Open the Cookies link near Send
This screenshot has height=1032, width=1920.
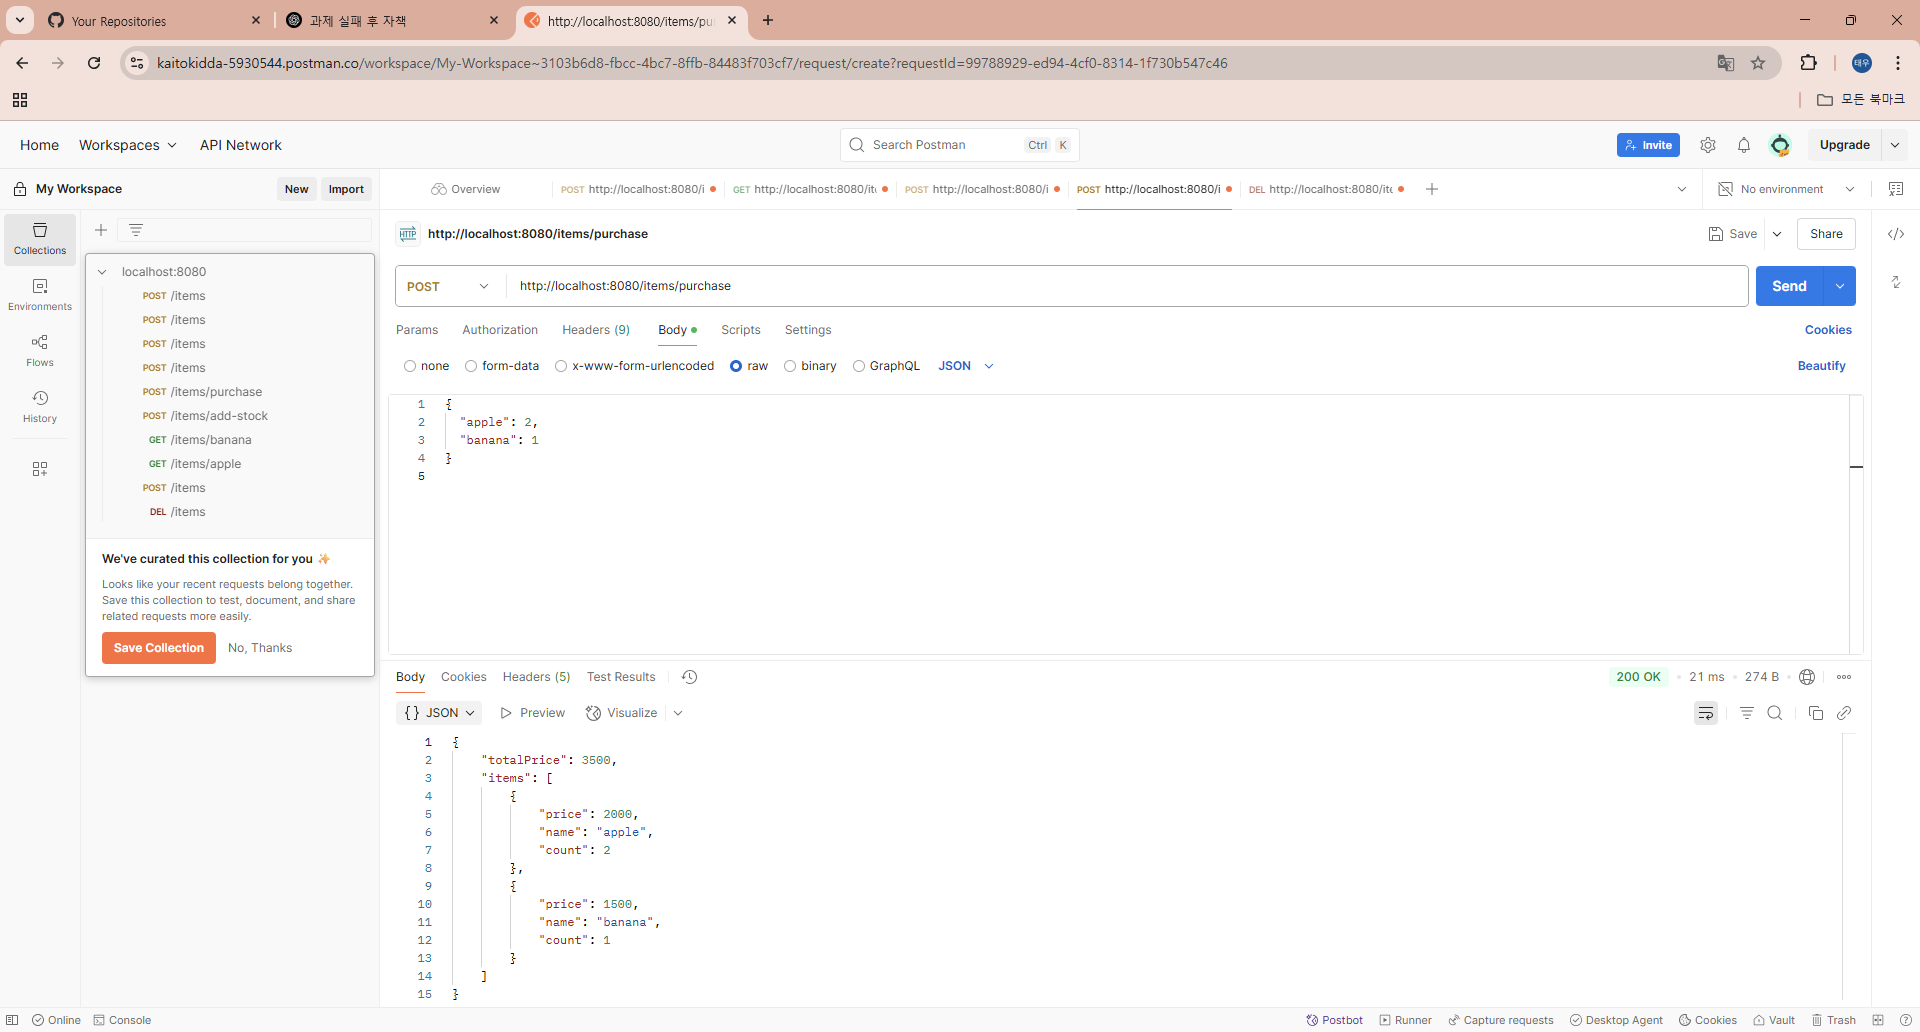(x=1828, y=330)
